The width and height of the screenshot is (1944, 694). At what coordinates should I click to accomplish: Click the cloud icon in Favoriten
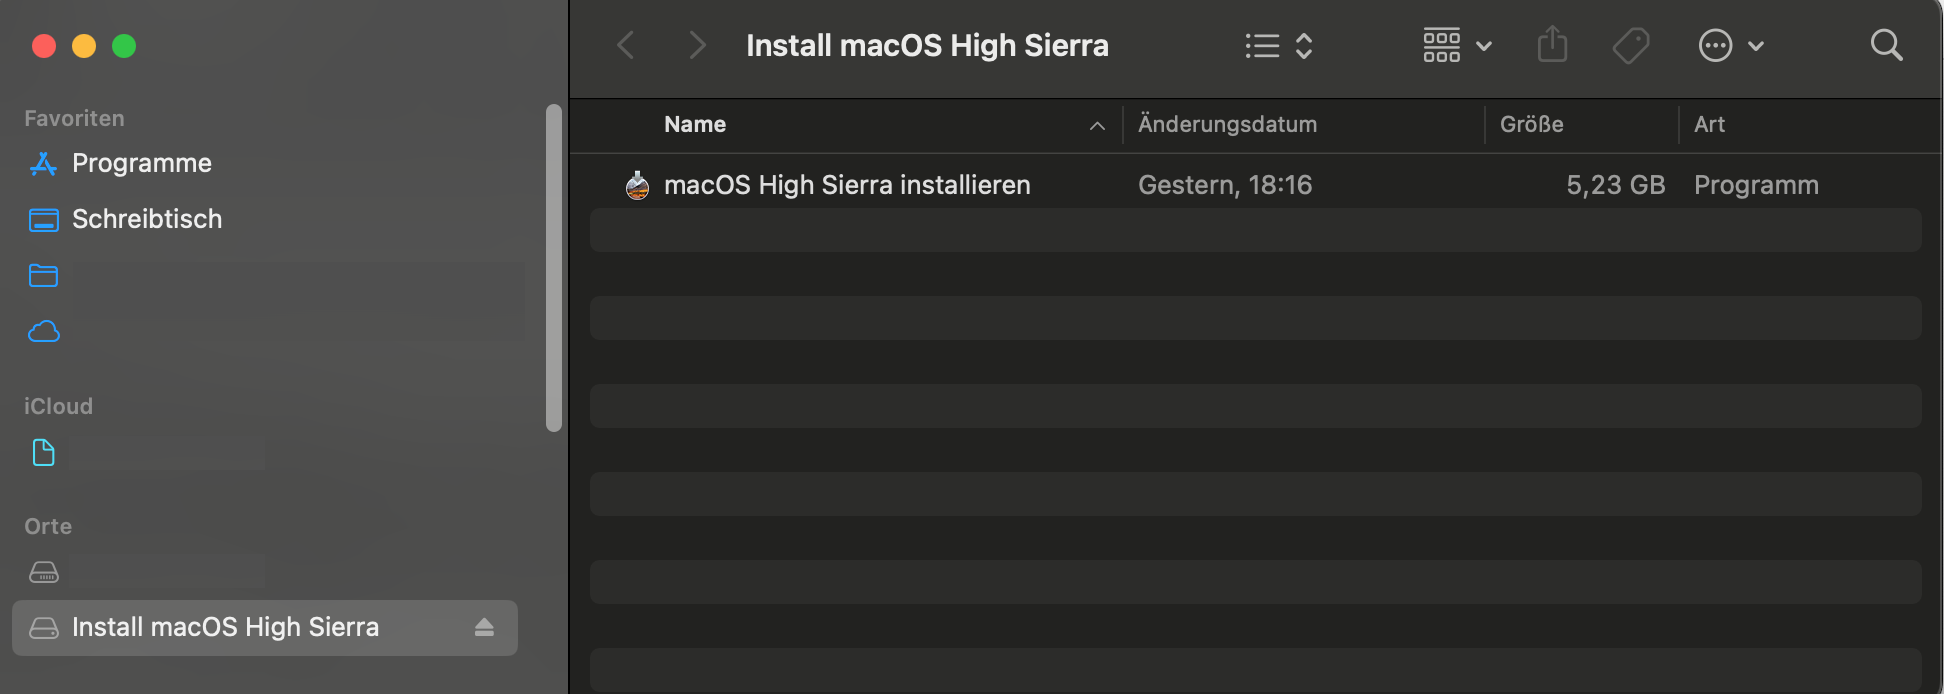tap(44, 332)
